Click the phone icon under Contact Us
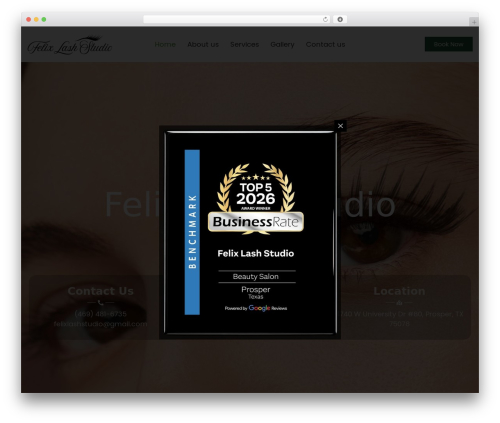 click(x=100, y=303)
